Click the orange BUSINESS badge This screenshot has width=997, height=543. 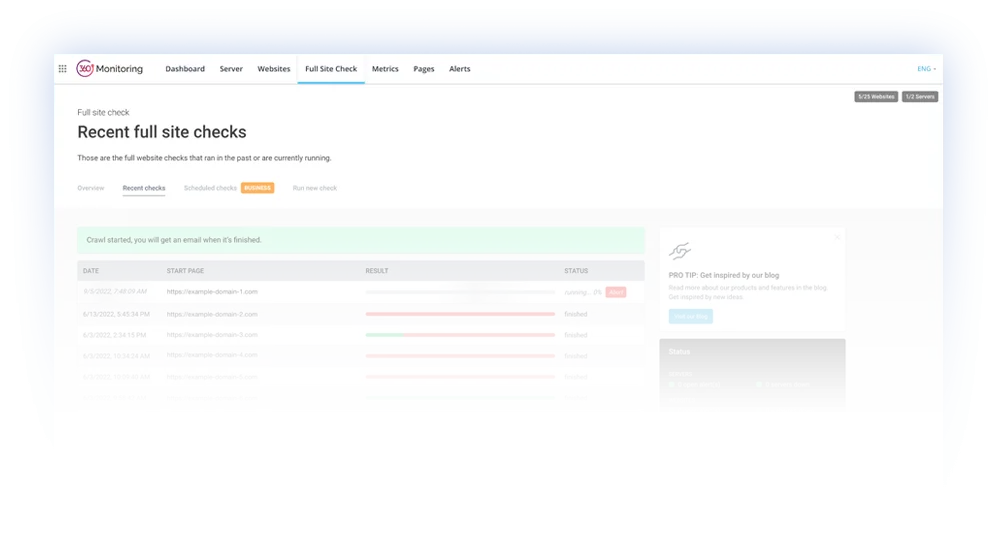click(x=258, y=188)
